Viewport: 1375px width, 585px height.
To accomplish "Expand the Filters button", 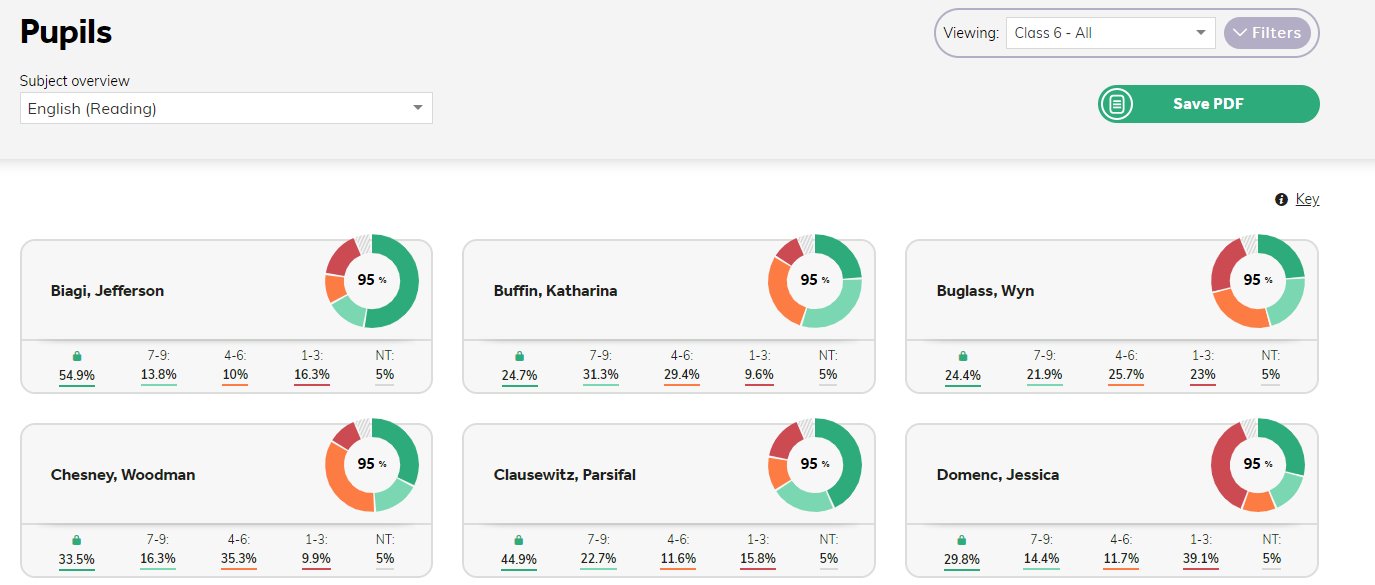I will click(1267, 33).
